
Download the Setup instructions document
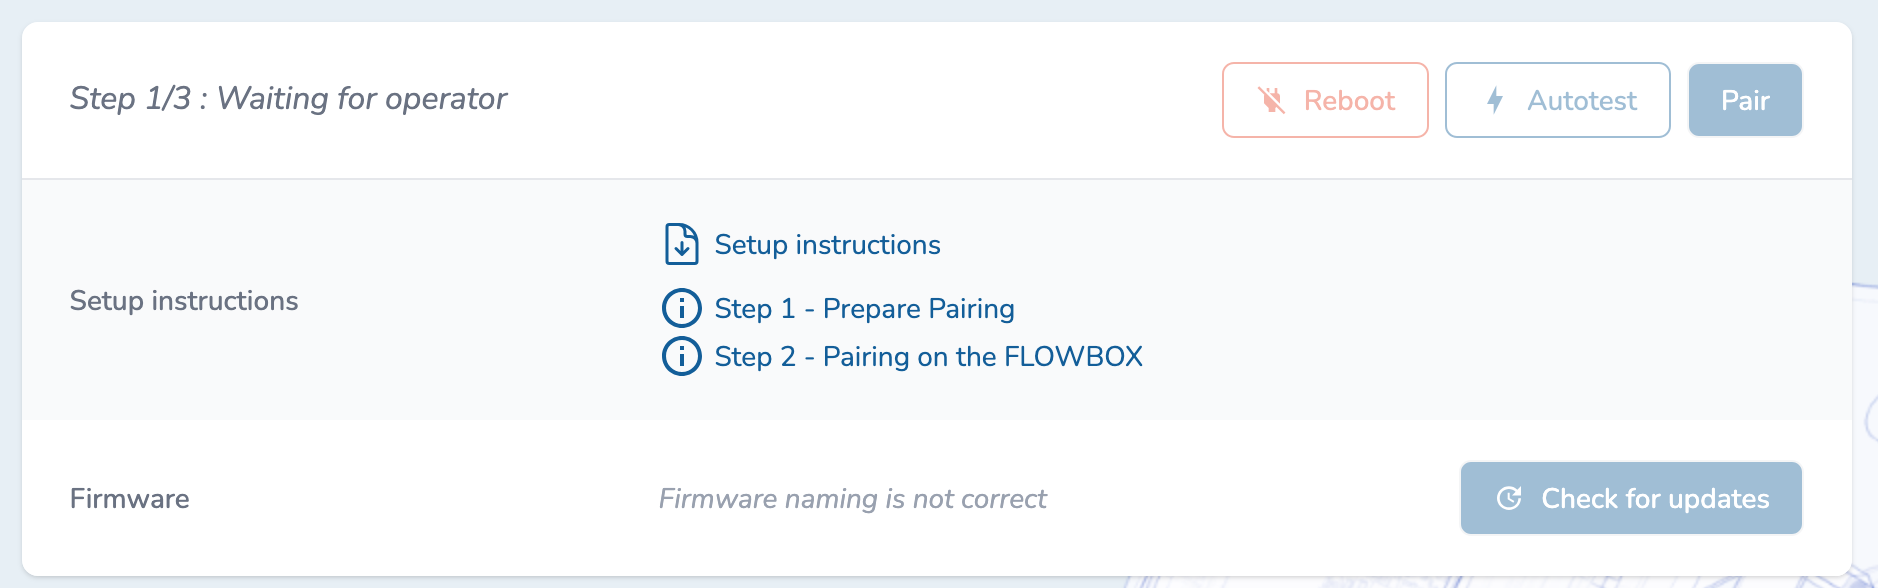point(826,243)
